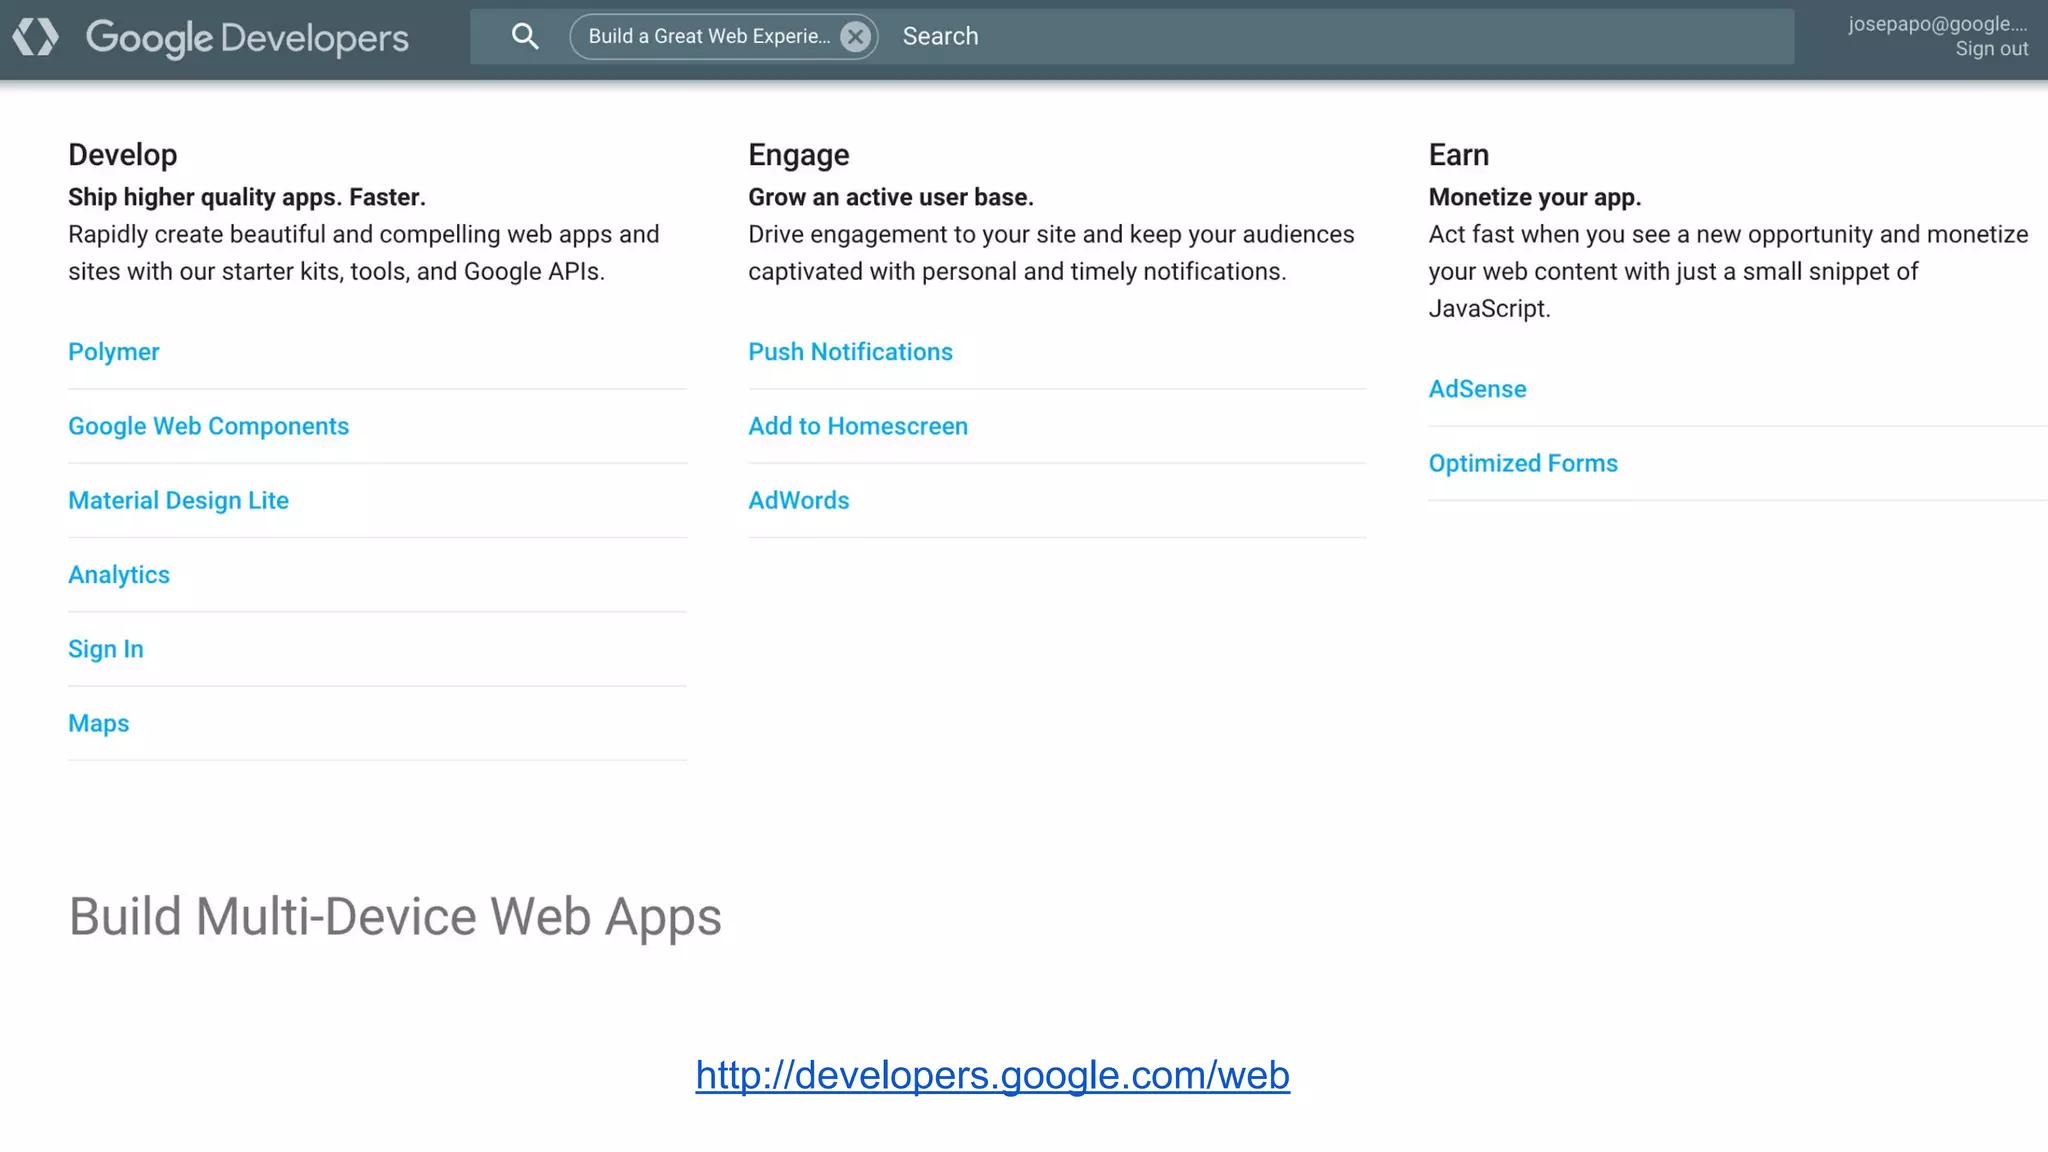Open the Push Notifications link
The width and height of the screenshot is (2048, 1152).
(851, 352)
